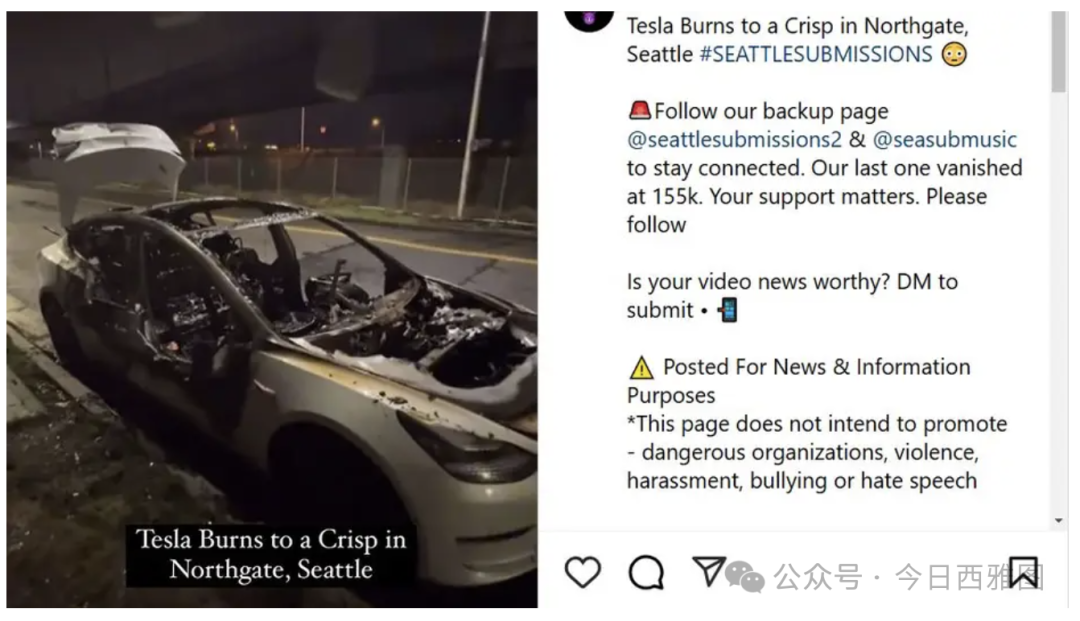The height and width of the screenshot is (621, 1080).
Task: Open comments with the speech bubble icon
Action: 646,572
